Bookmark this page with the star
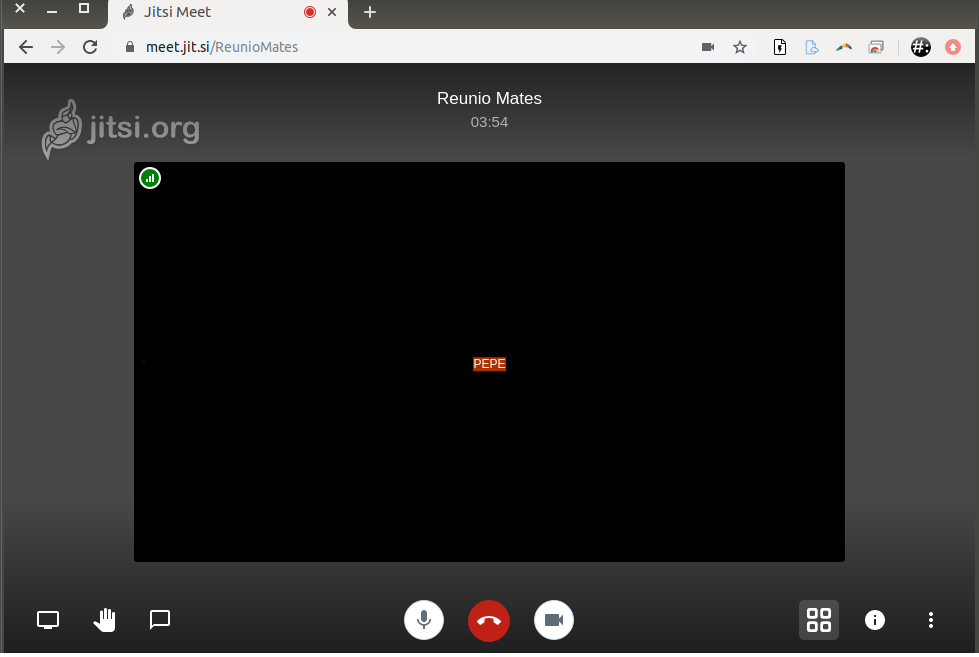This screenshot has width=979, height=657. tap(740, 47)
